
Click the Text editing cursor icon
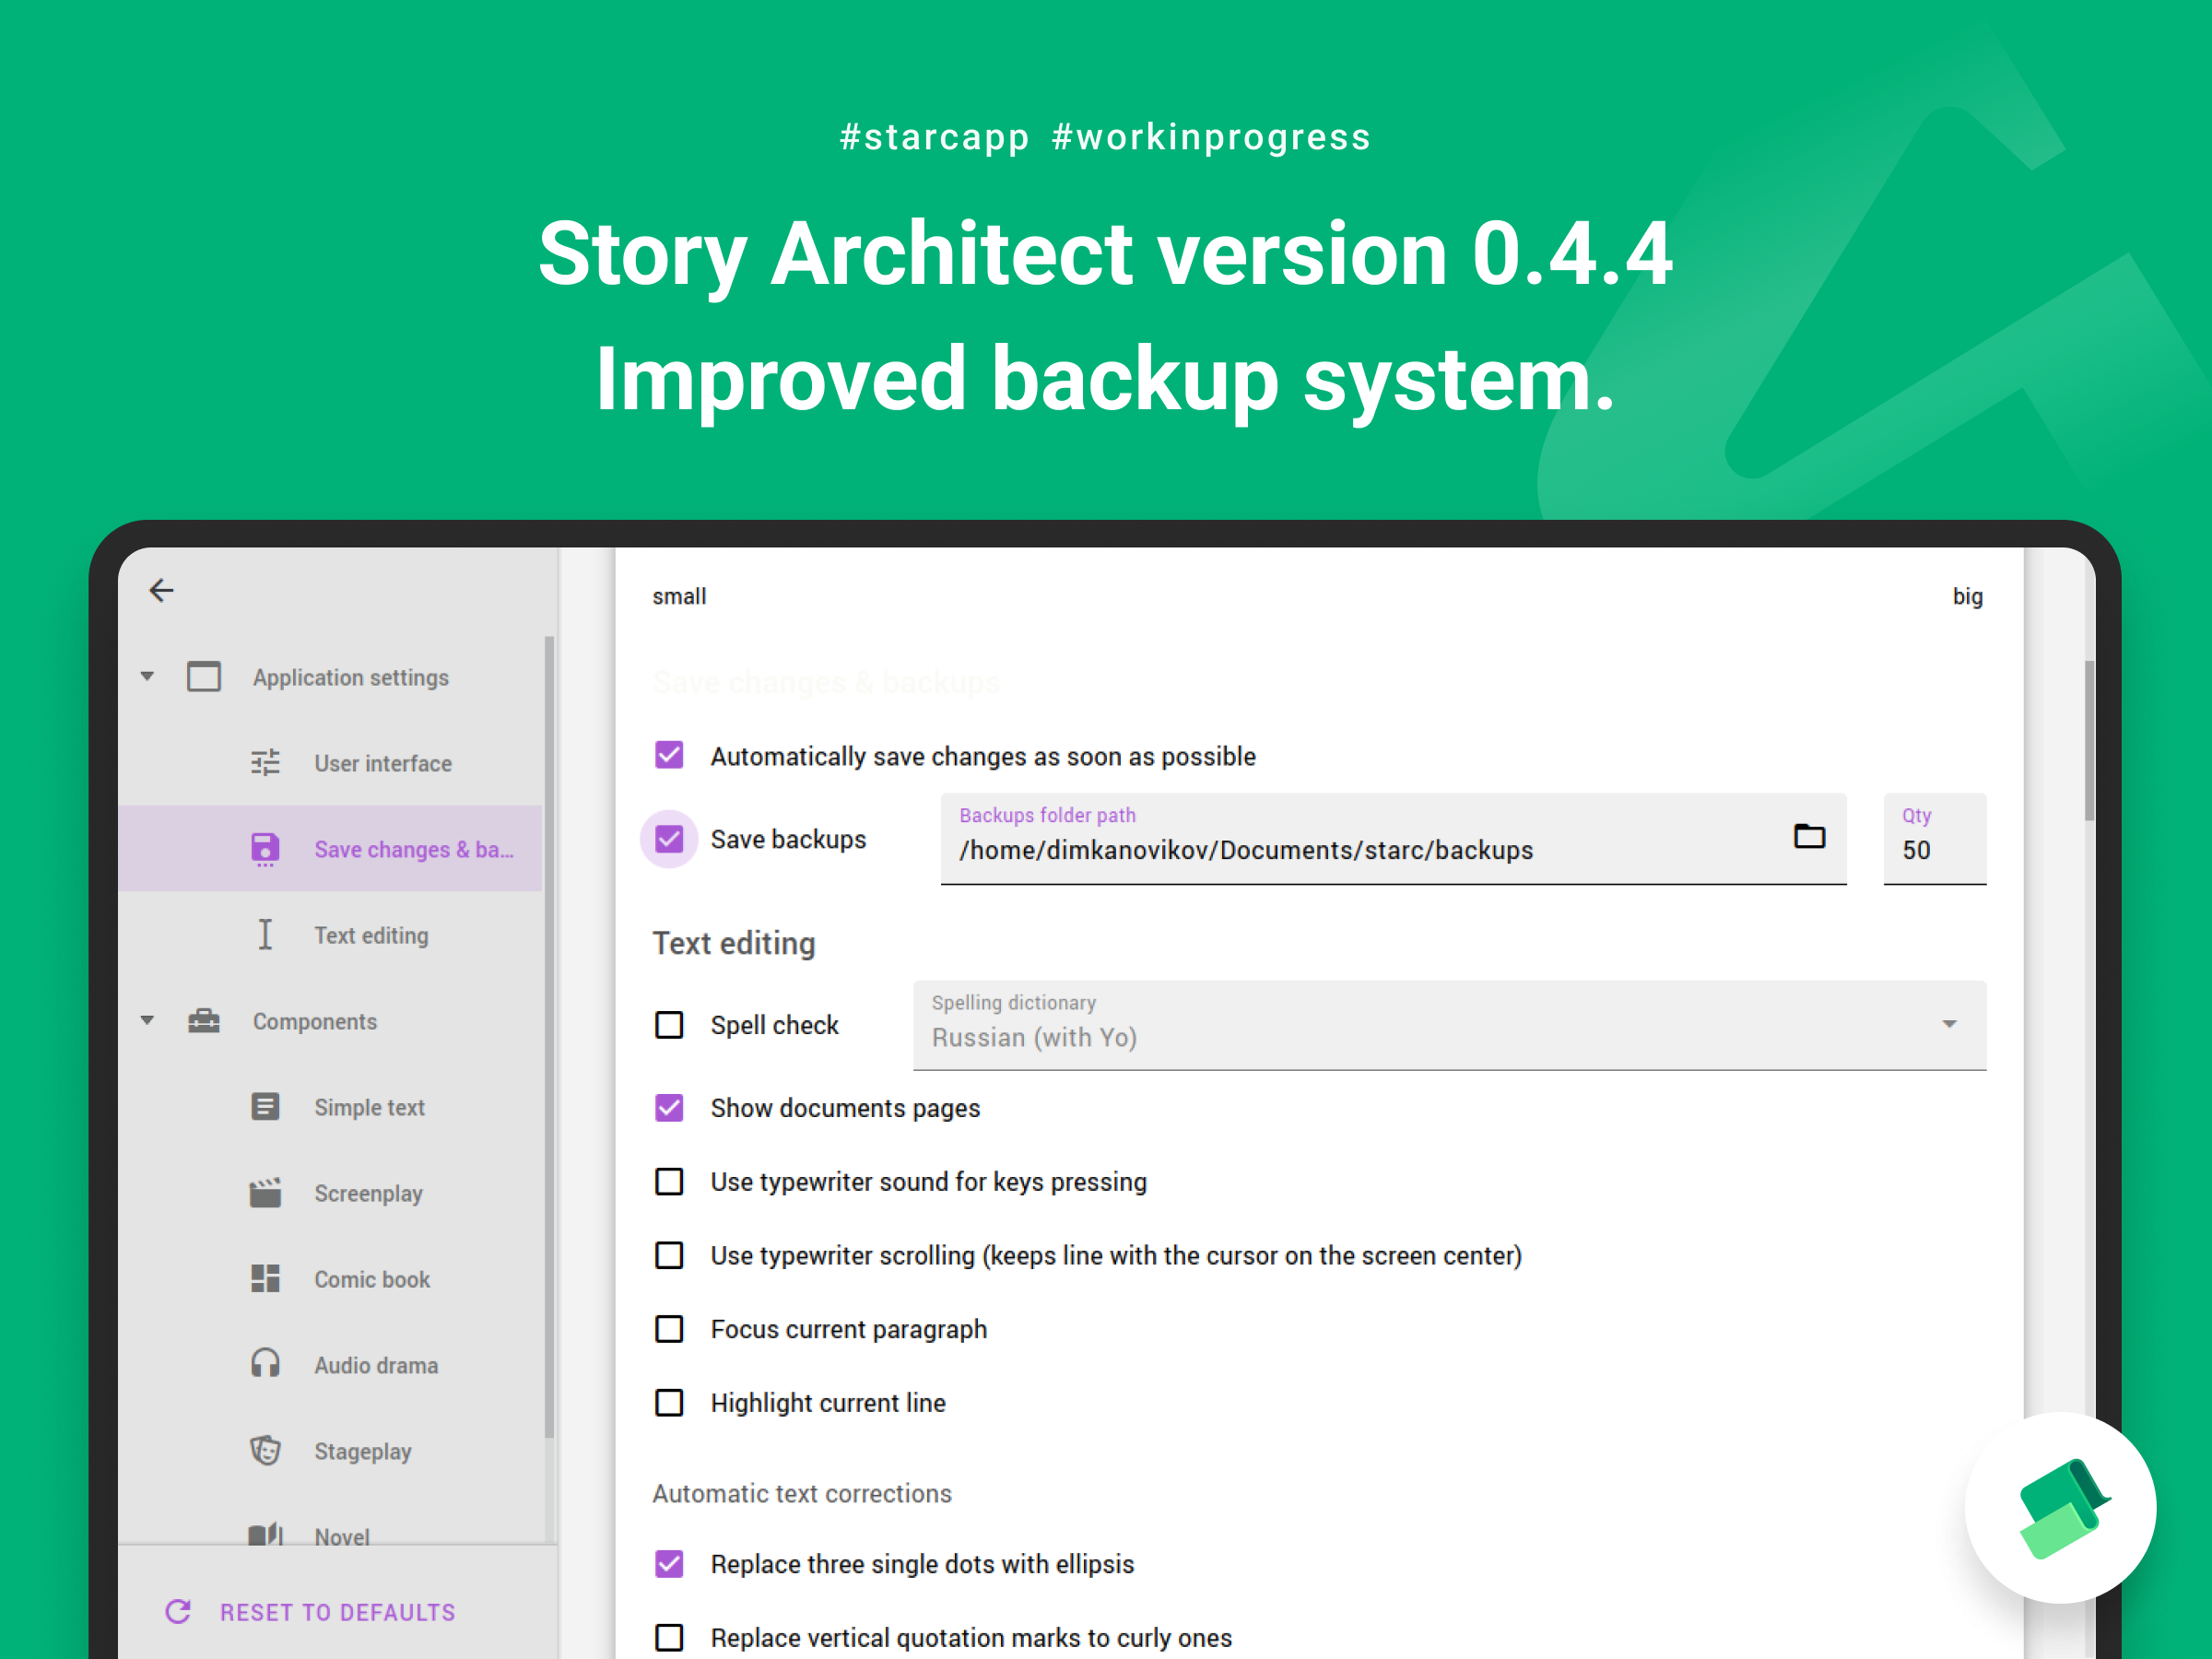click(x=265, y=935)
